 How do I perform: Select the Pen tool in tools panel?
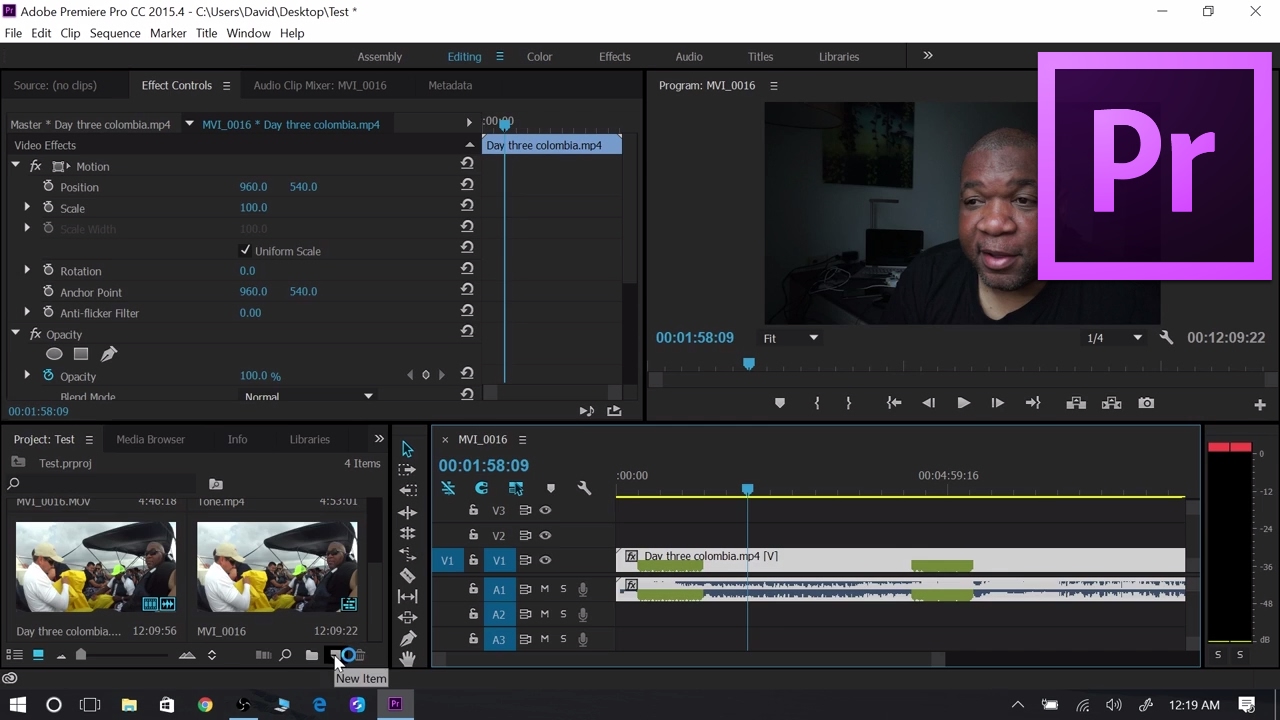pos(408,638)
